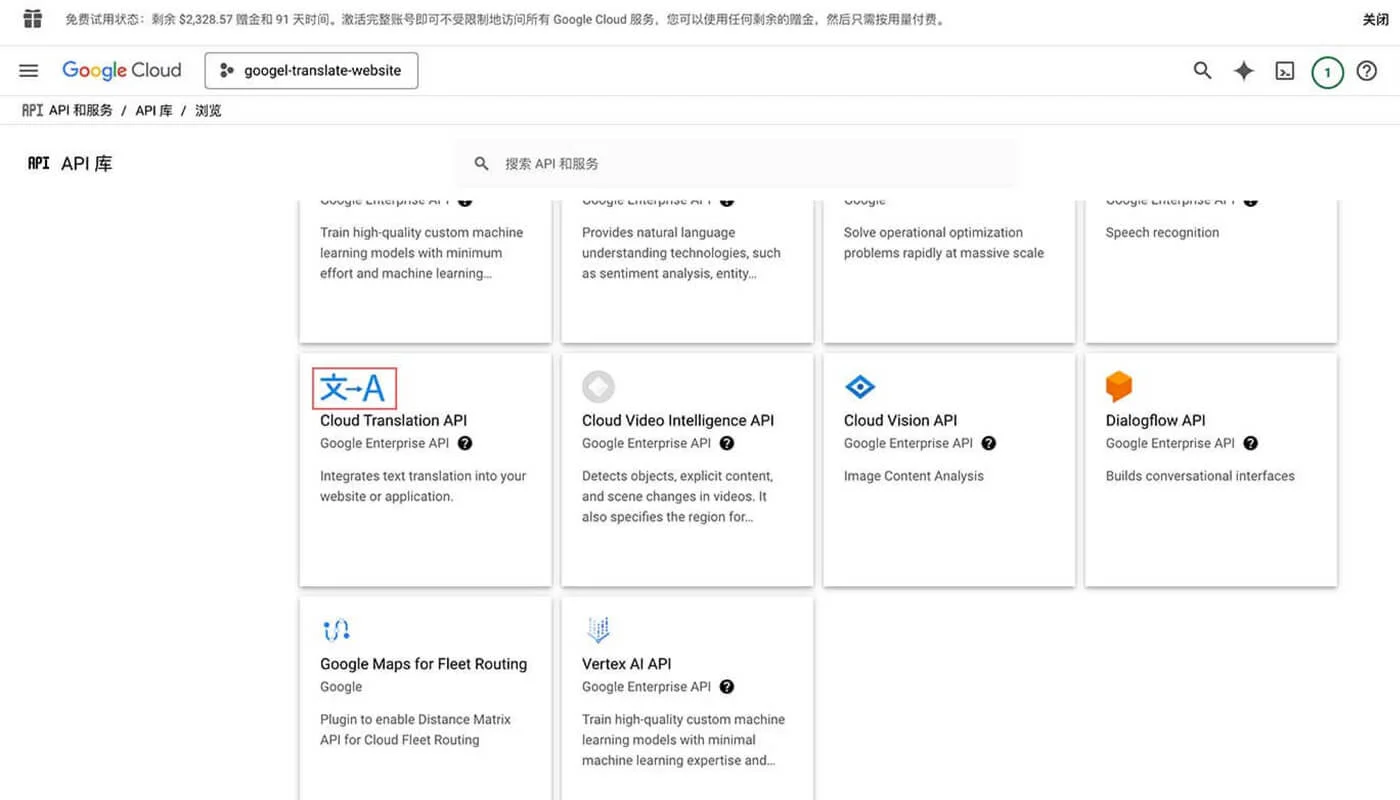Open the search magnifier in top bar

point(1201,70)
